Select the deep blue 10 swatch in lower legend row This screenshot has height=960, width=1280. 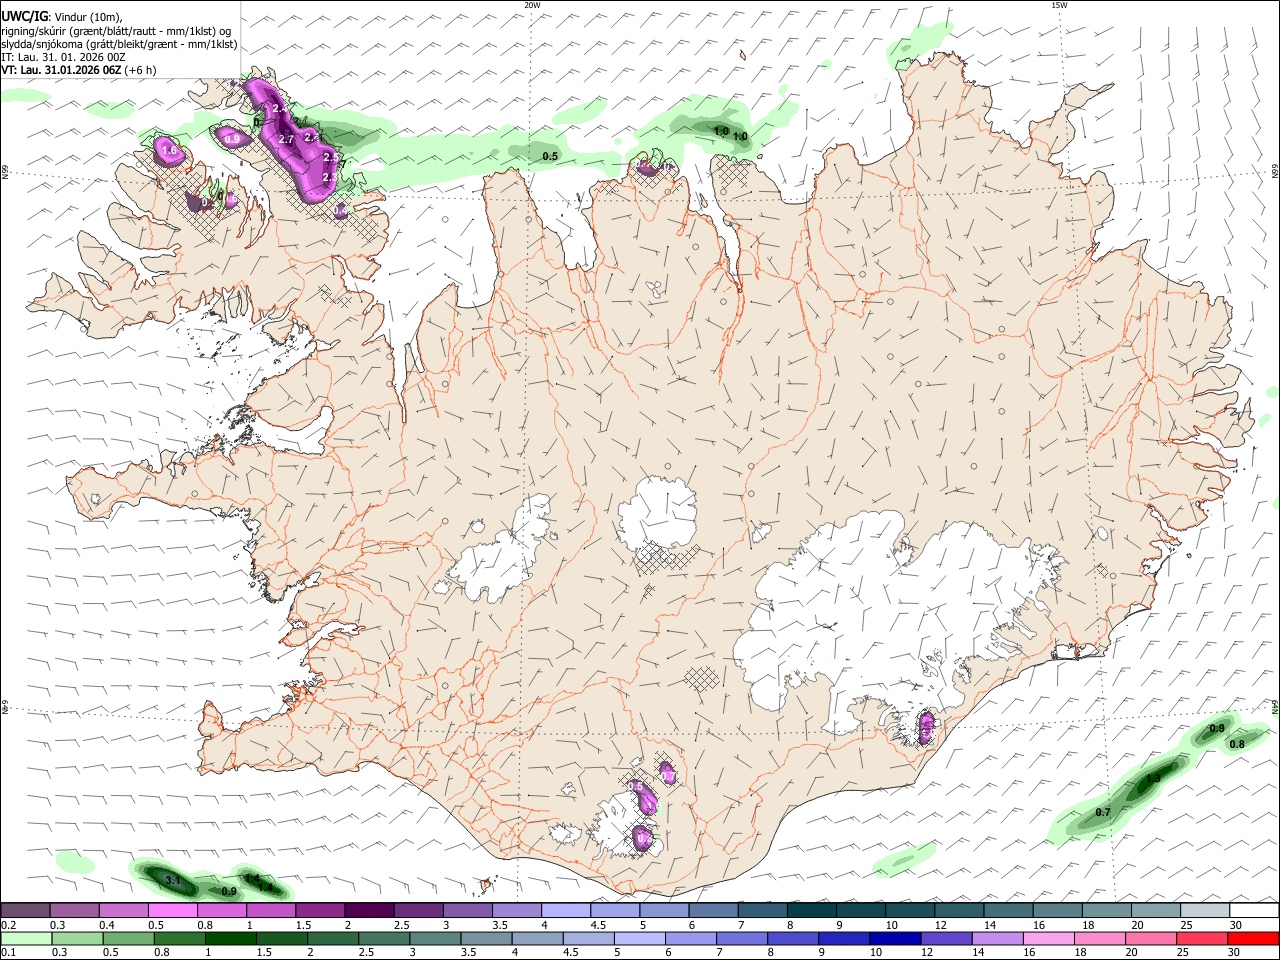(895, 939)
